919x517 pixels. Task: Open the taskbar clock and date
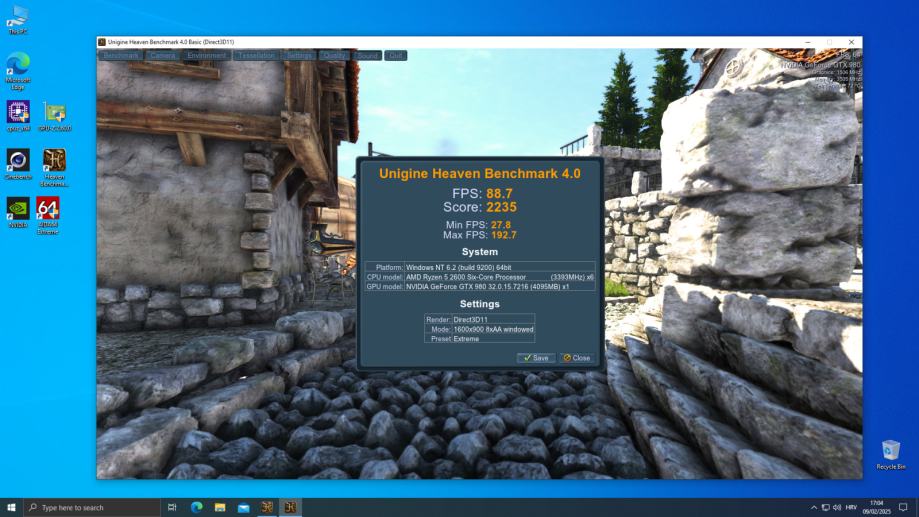[x=876, y=508]
